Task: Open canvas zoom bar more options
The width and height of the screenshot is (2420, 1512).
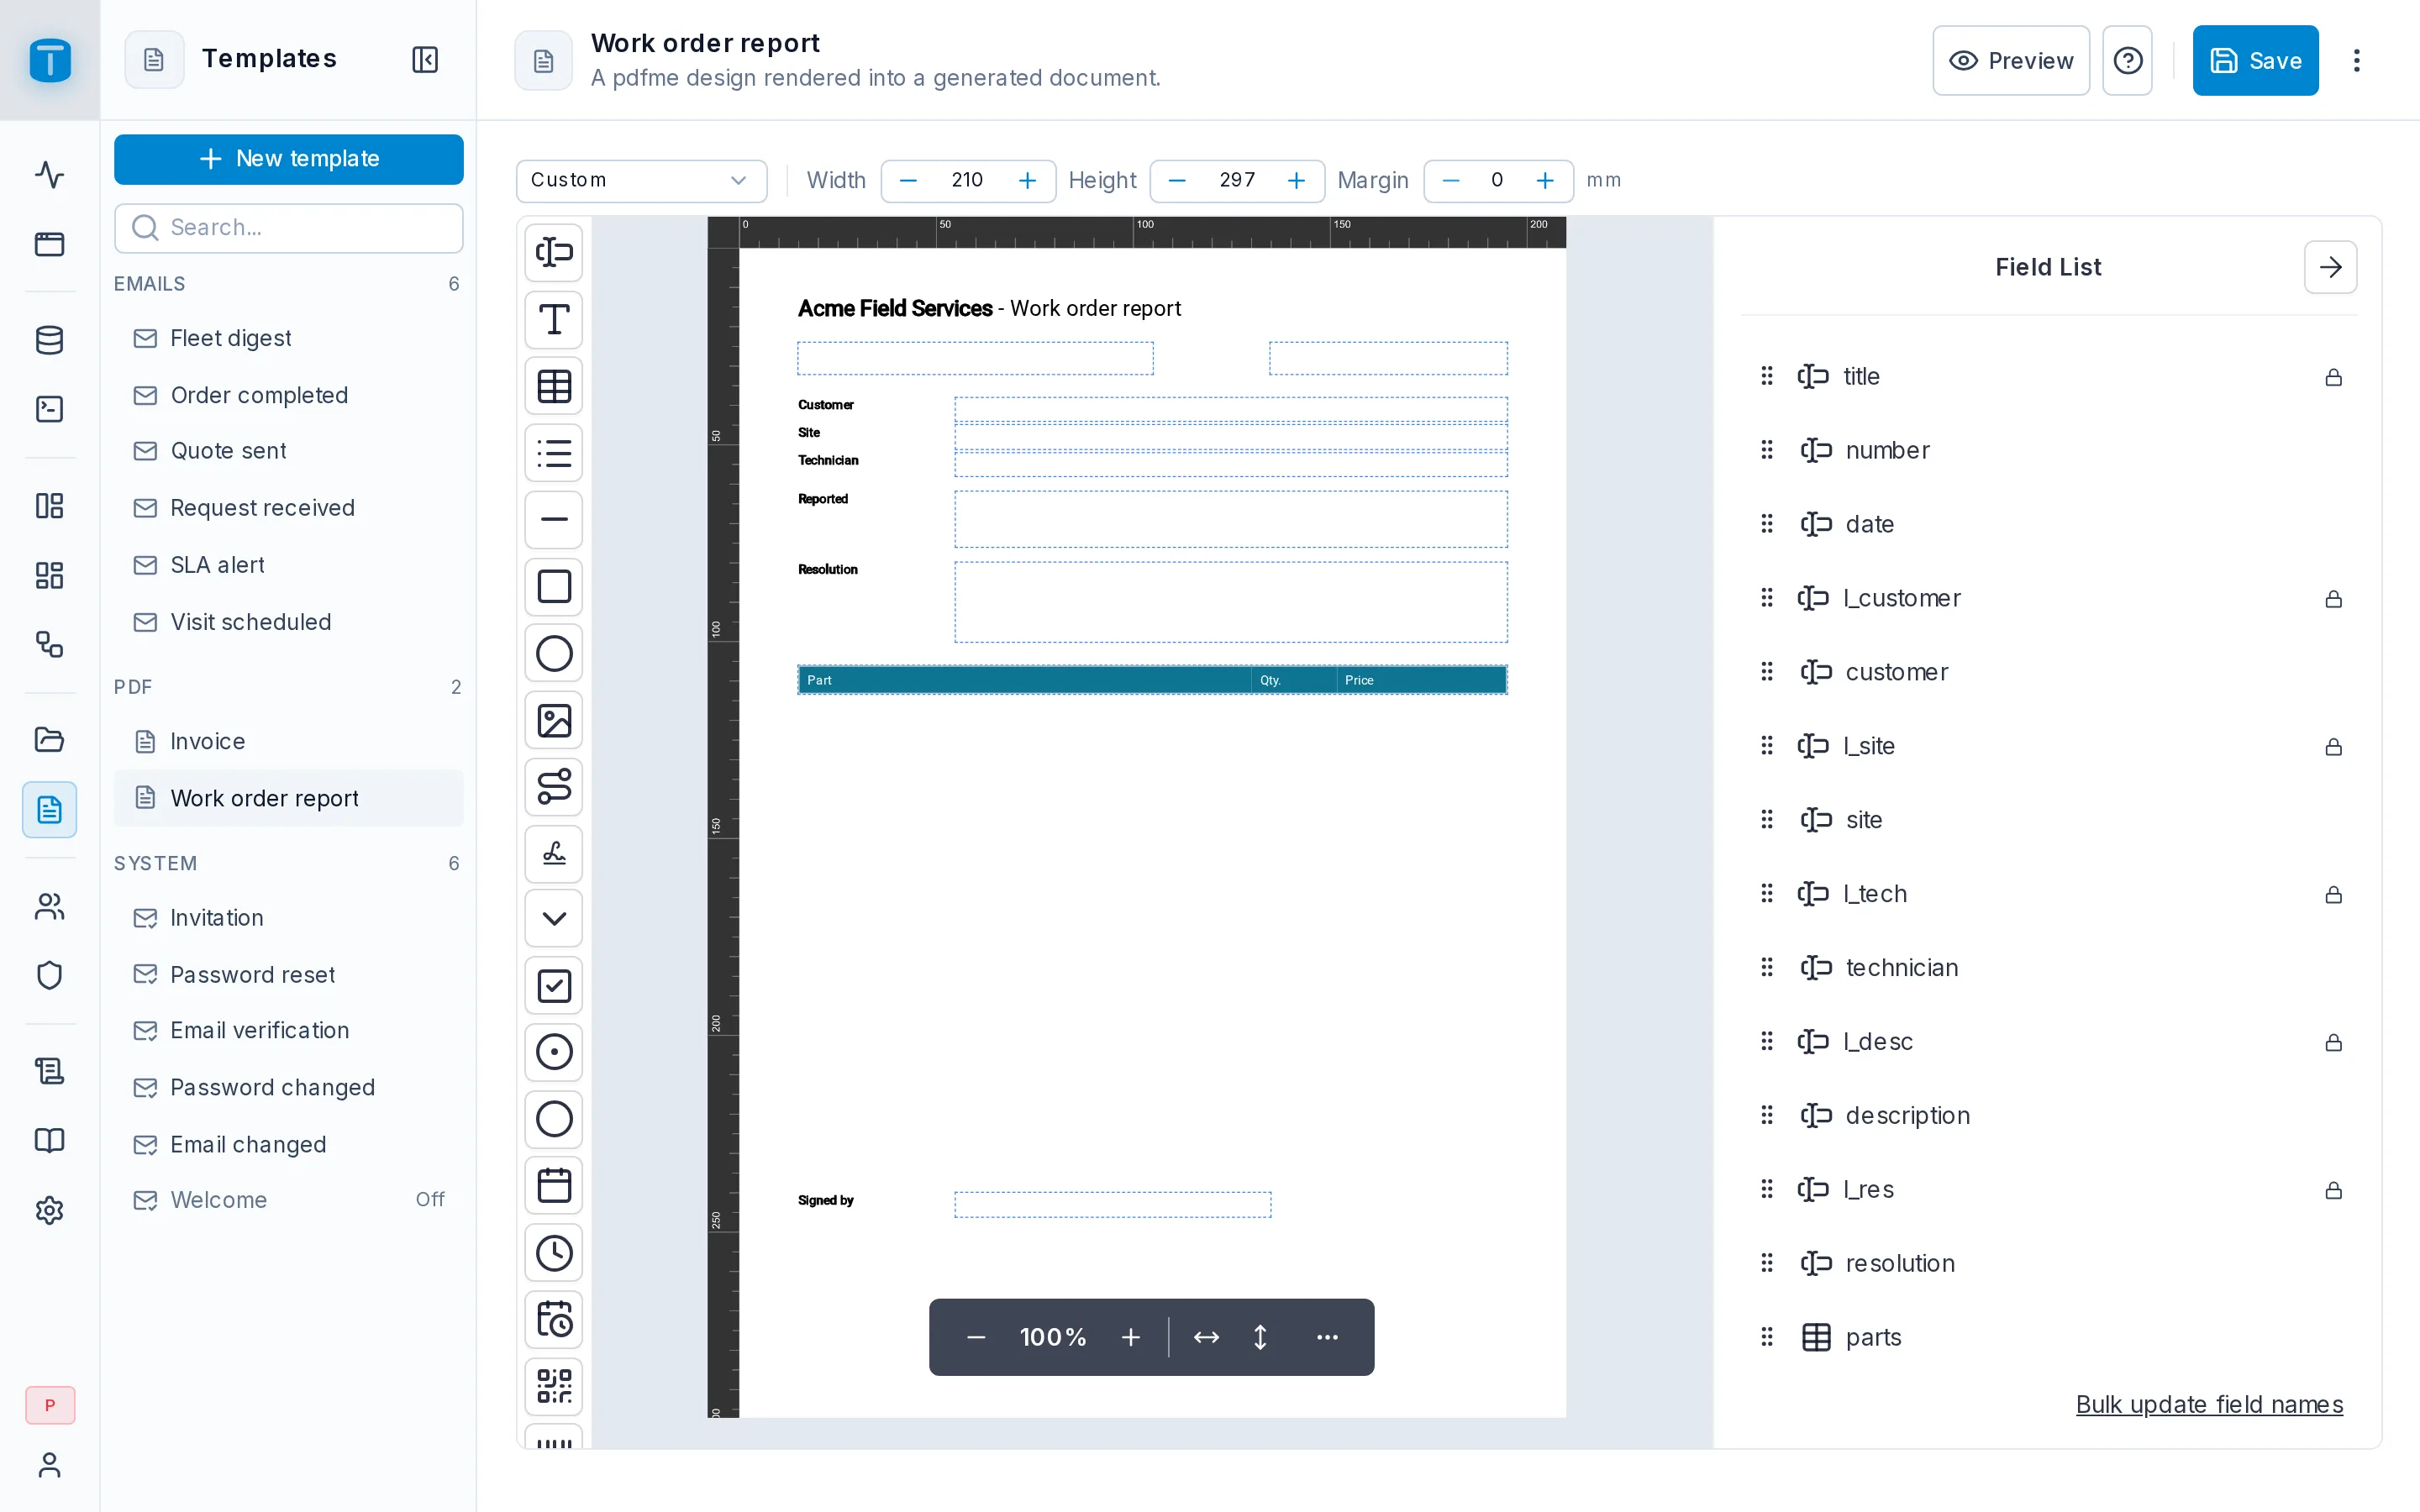Action: click(x=1327, y=1337)
